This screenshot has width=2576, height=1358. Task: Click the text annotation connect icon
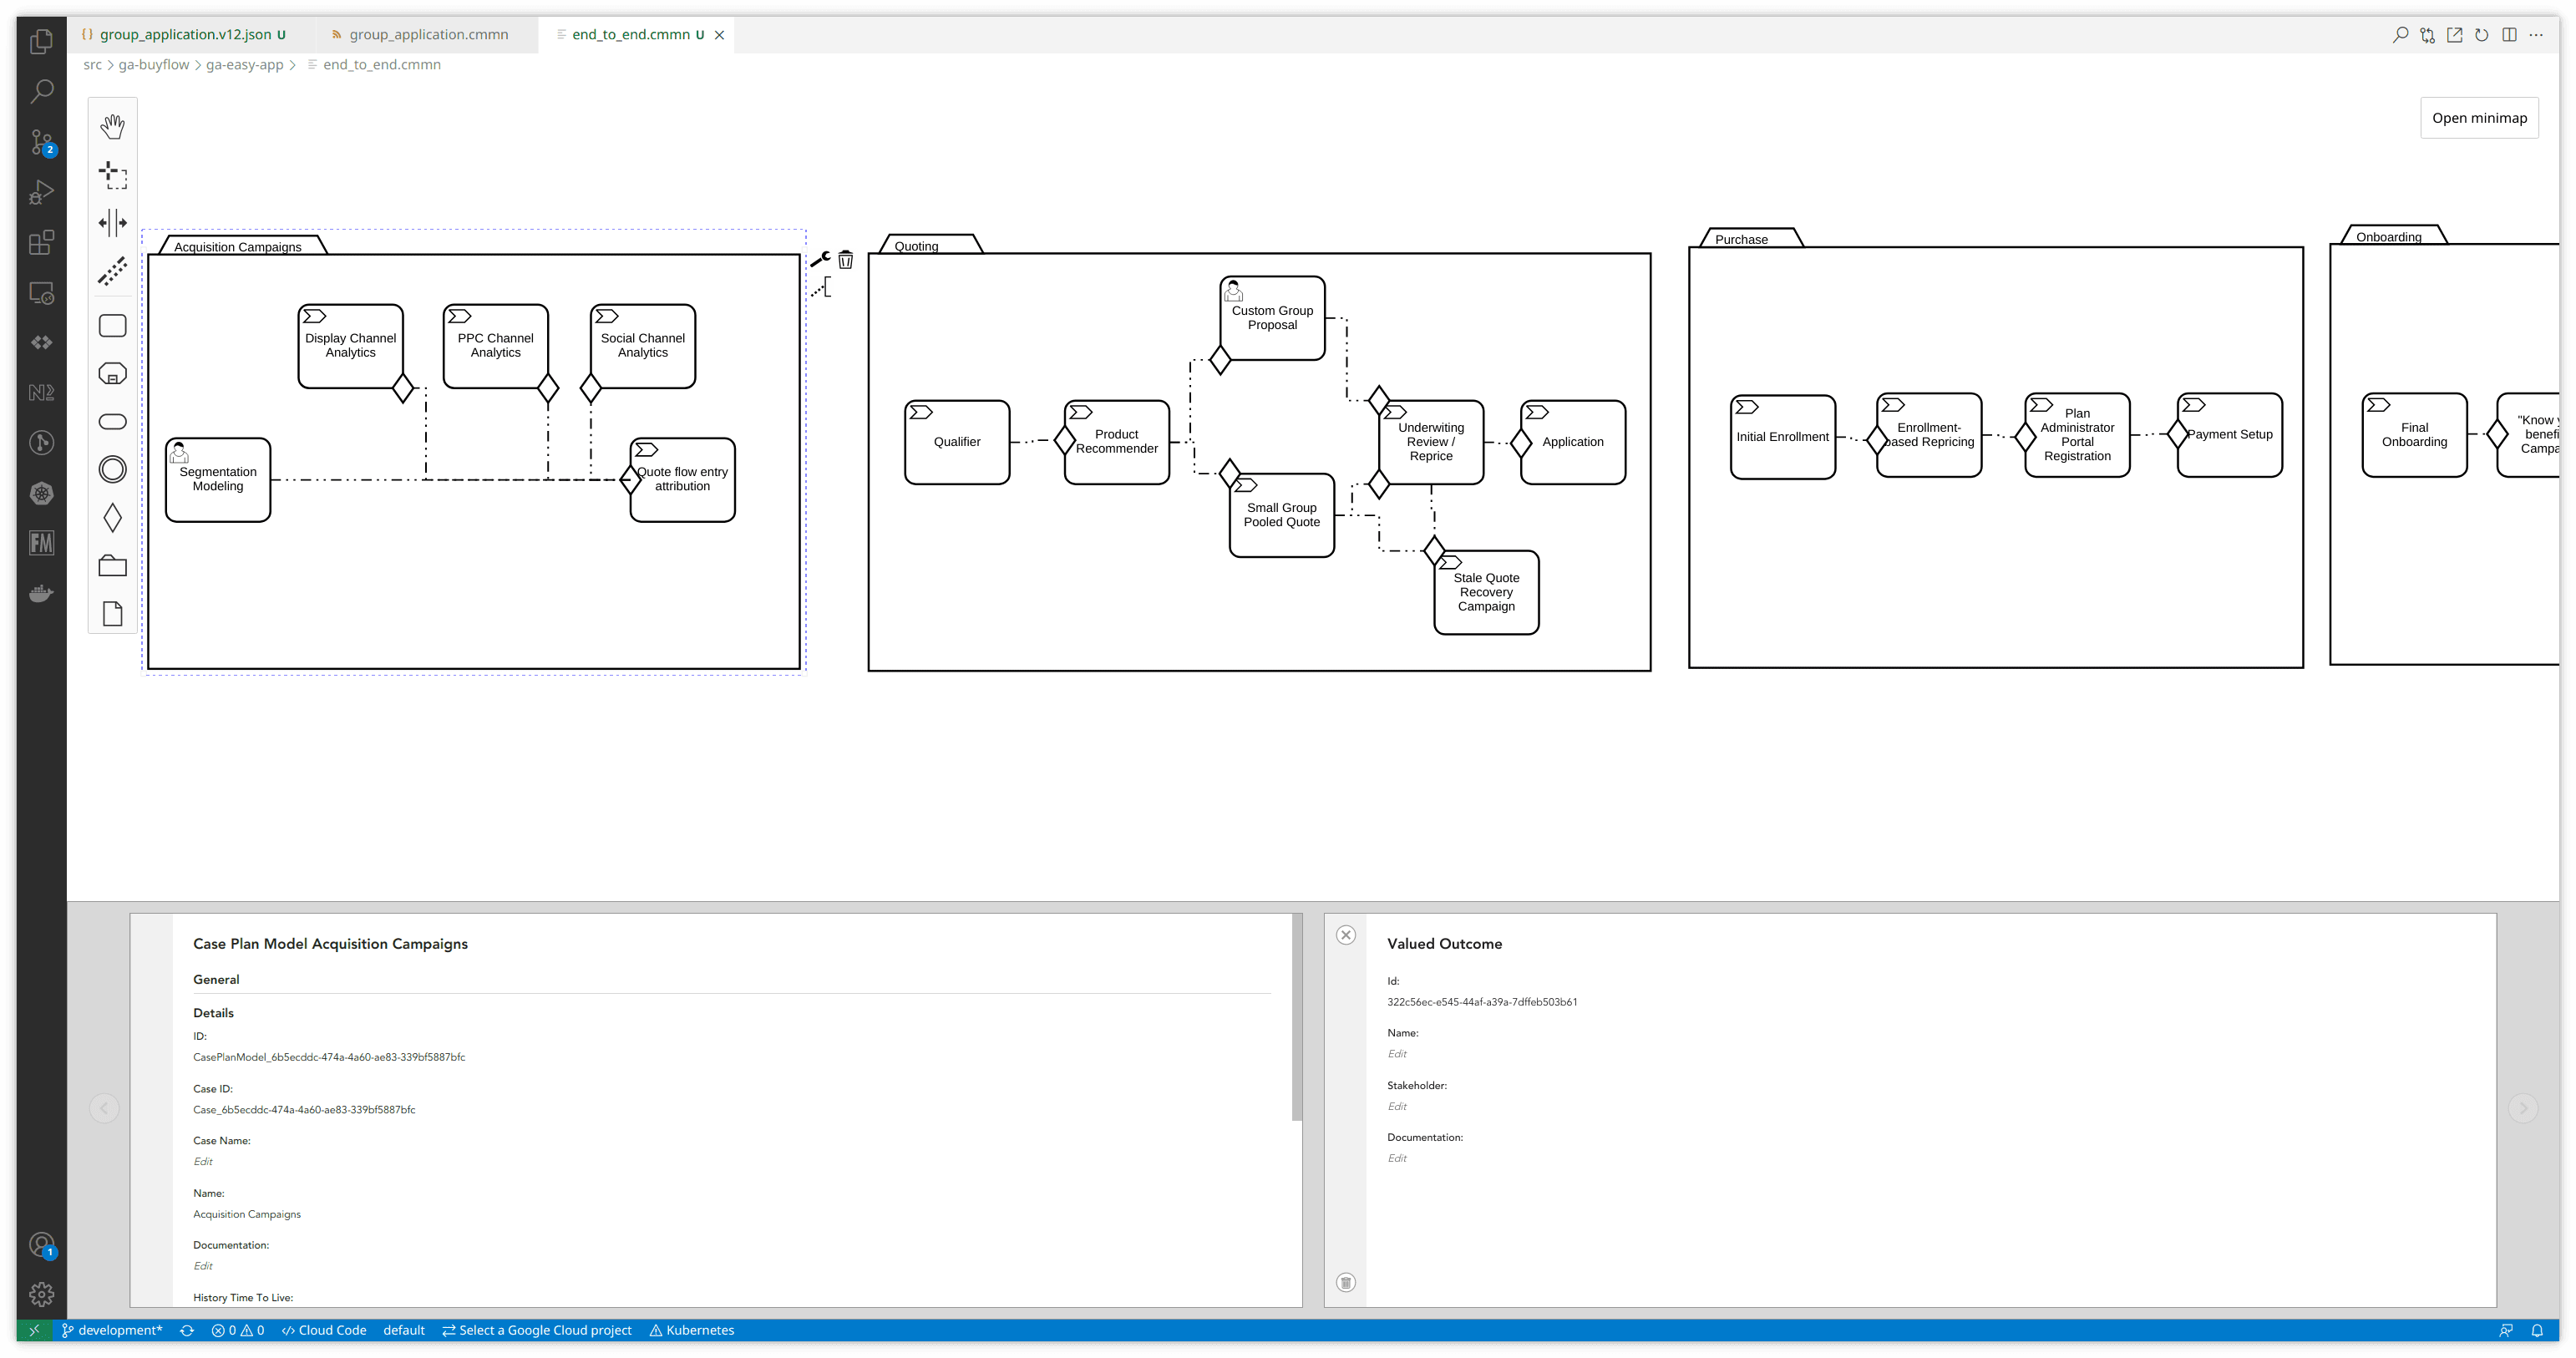point(821,287)
